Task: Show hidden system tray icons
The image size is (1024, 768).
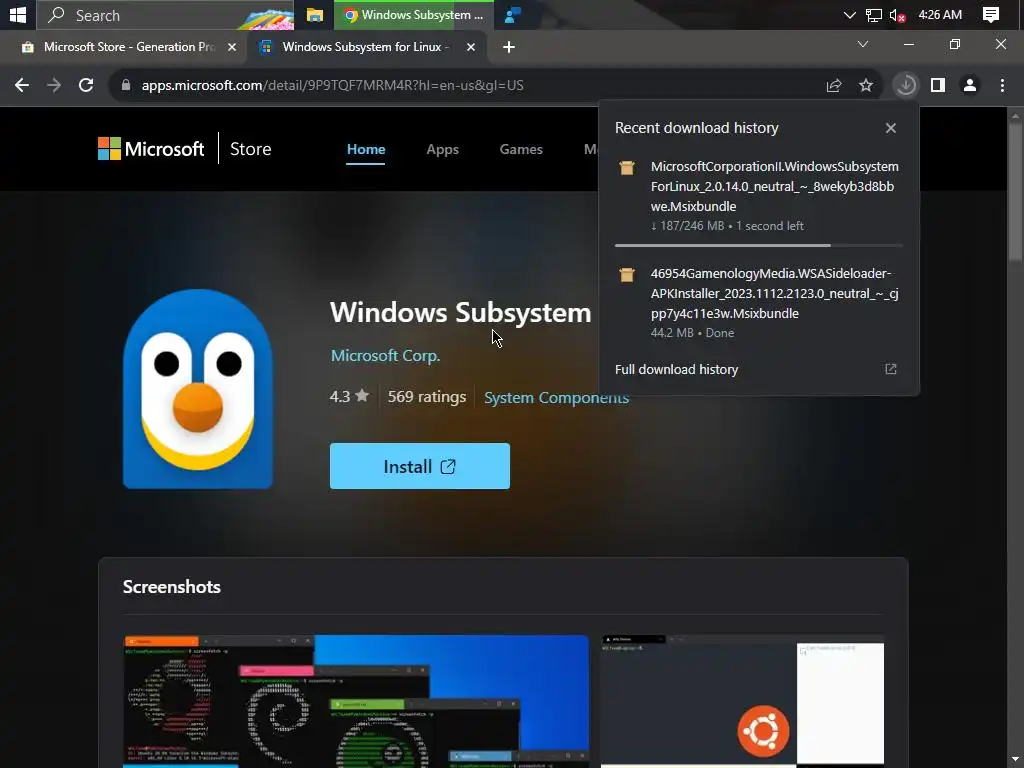Action: (849, 15)
